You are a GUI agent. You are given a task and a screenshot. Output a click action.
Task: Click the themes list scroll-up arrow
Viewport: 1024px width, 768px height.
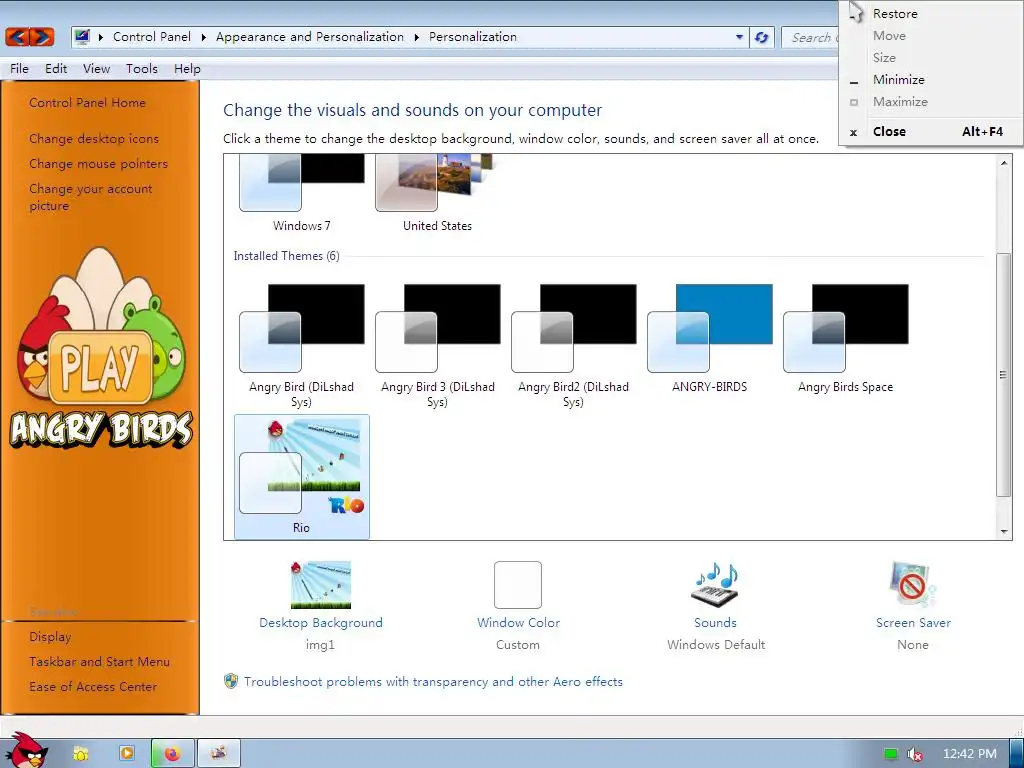tap(1004, 163)
